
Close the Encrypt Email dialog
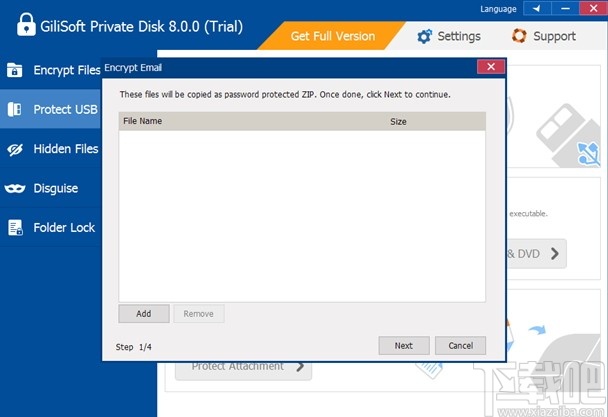[x=491, y=67]
